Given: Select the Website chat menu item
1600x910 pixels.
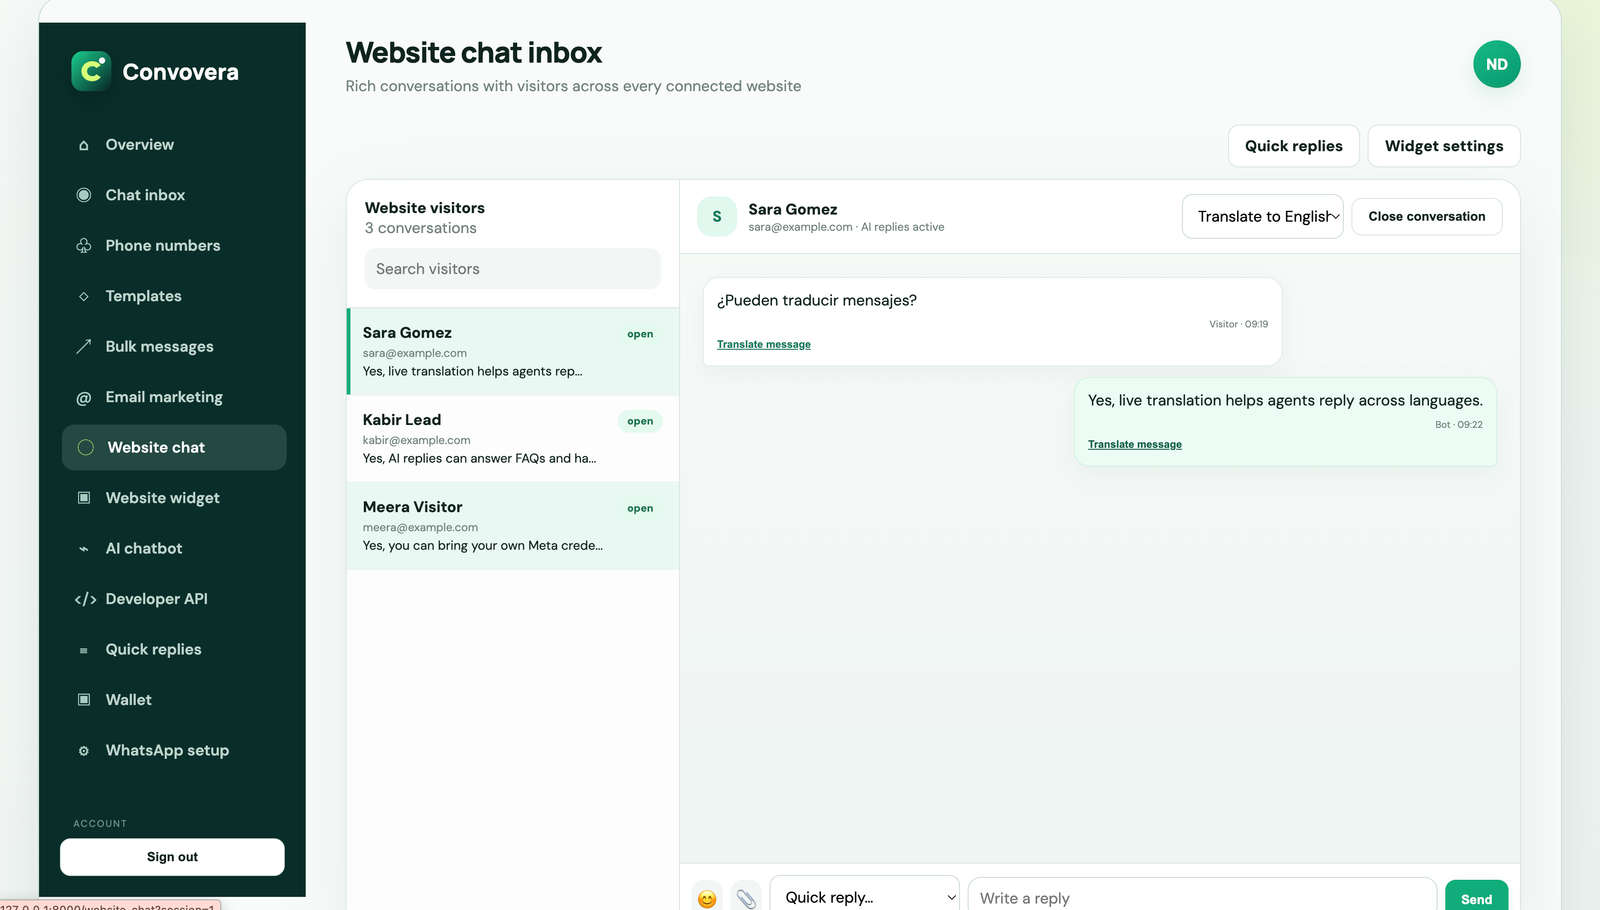Looking at the screenshot, I should [174, 447].
